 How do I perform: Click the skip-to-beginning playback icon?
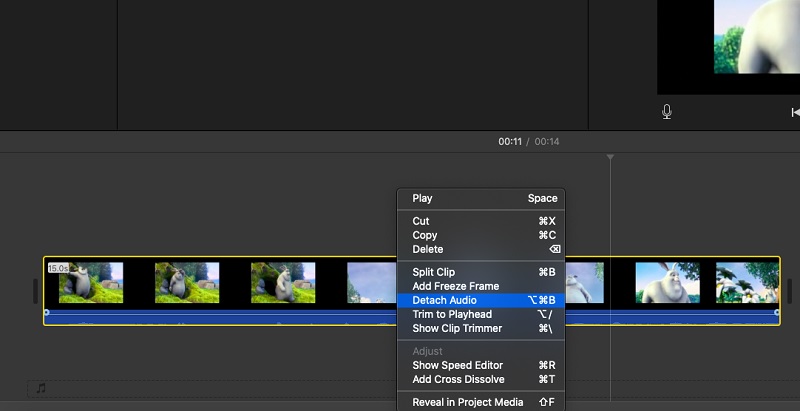[x=795, y=112]
